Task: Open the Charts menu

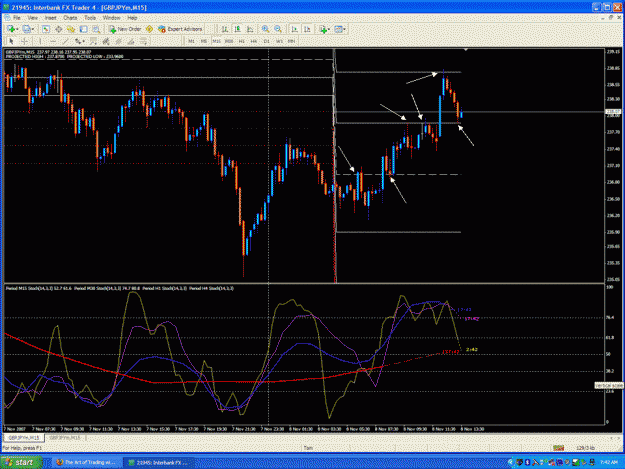Action: pyautogui.click(x=70, y=18)
